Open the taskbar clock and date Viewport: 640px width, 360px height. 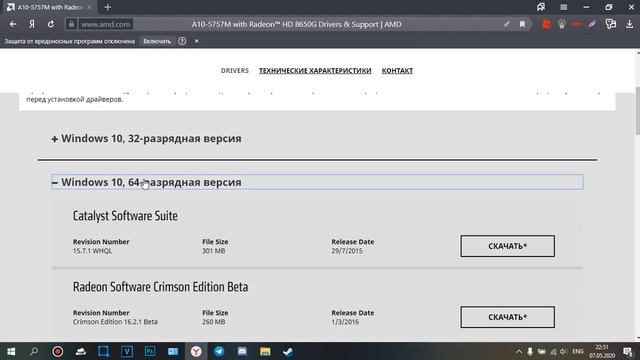point(602,351)
